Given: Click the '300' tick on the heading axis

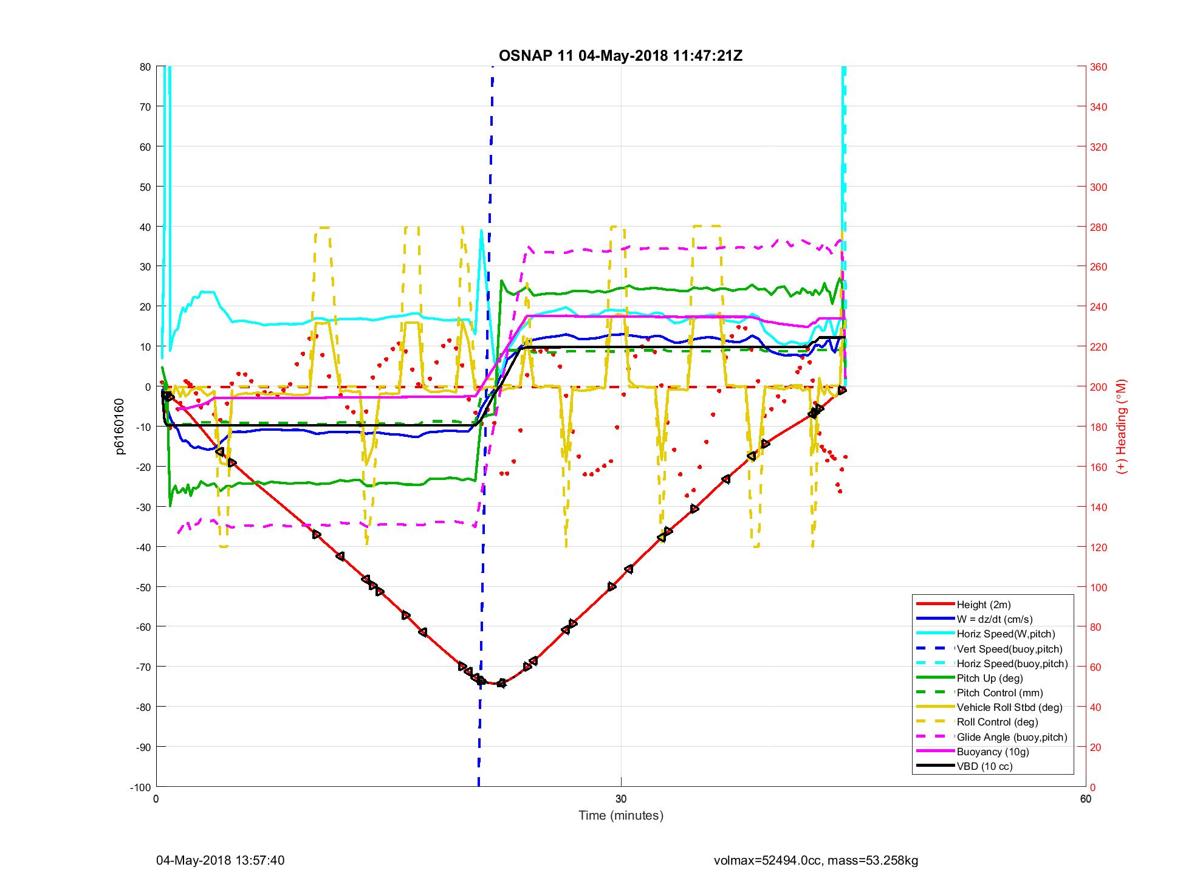Looking at the screenshot, I should [1101, 187].
